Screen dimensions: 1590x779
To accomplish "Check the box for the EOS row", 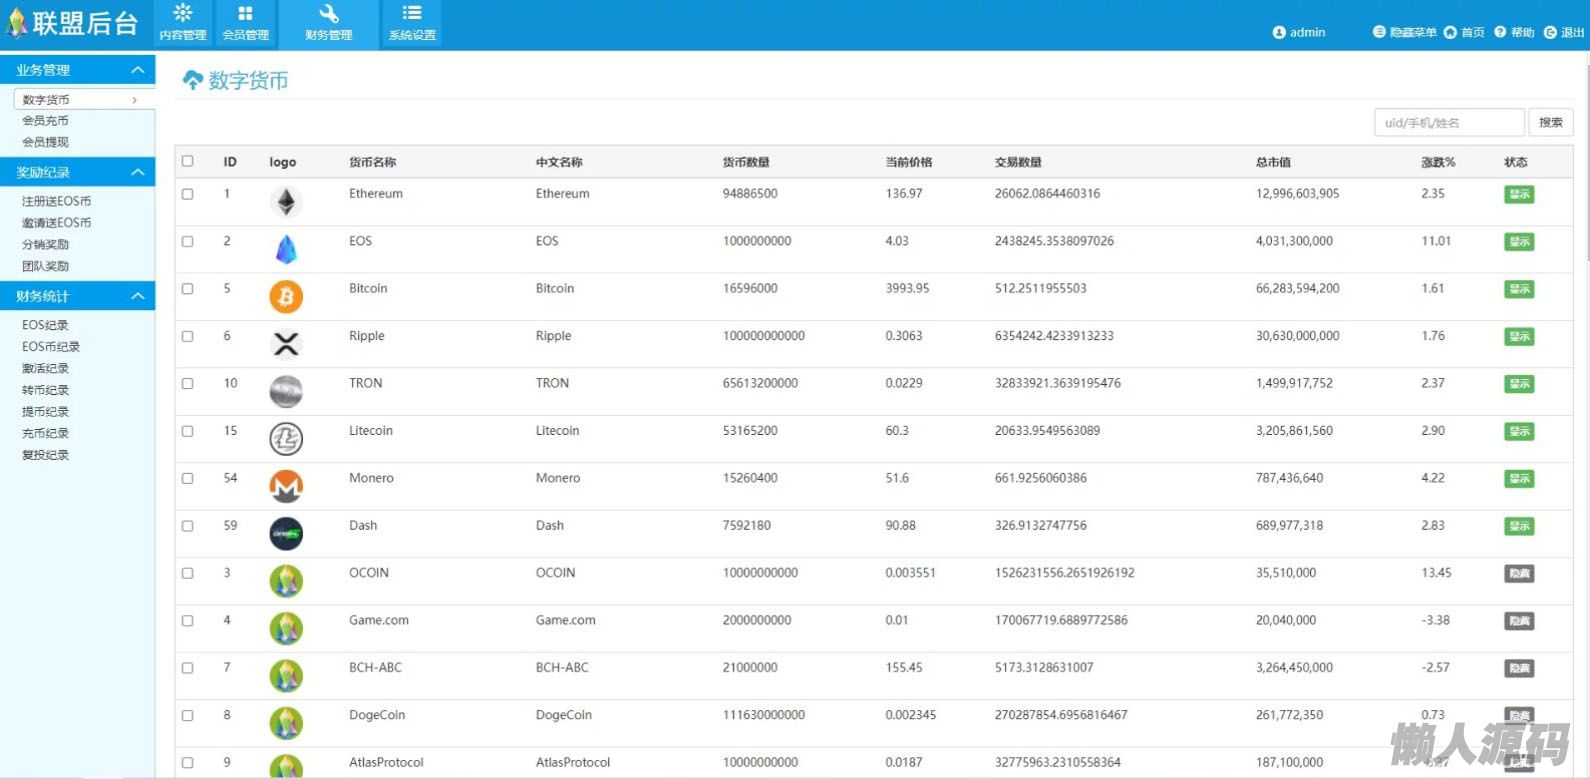I will (187, 241).
